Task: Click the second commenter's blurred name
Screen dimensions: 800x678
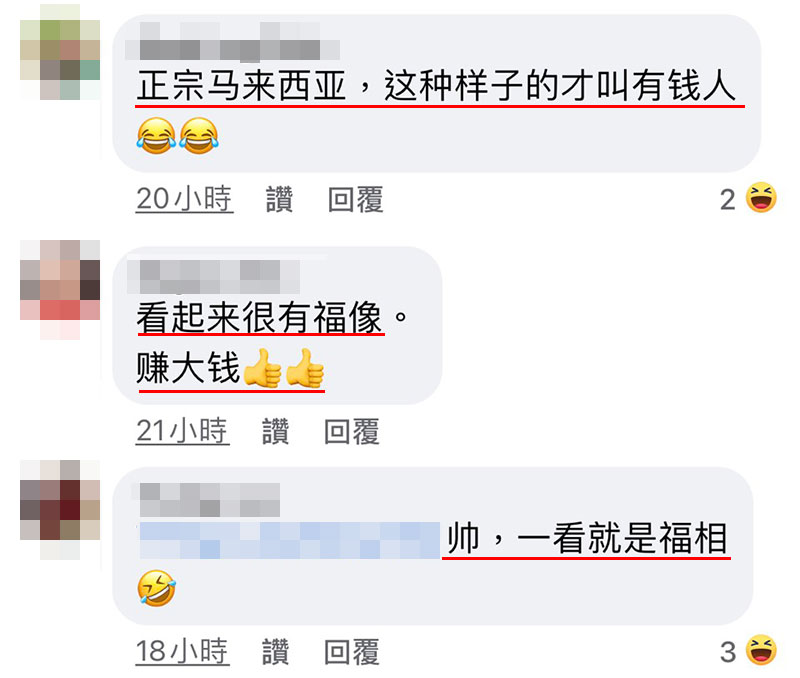Action: [x=213, y=276]
